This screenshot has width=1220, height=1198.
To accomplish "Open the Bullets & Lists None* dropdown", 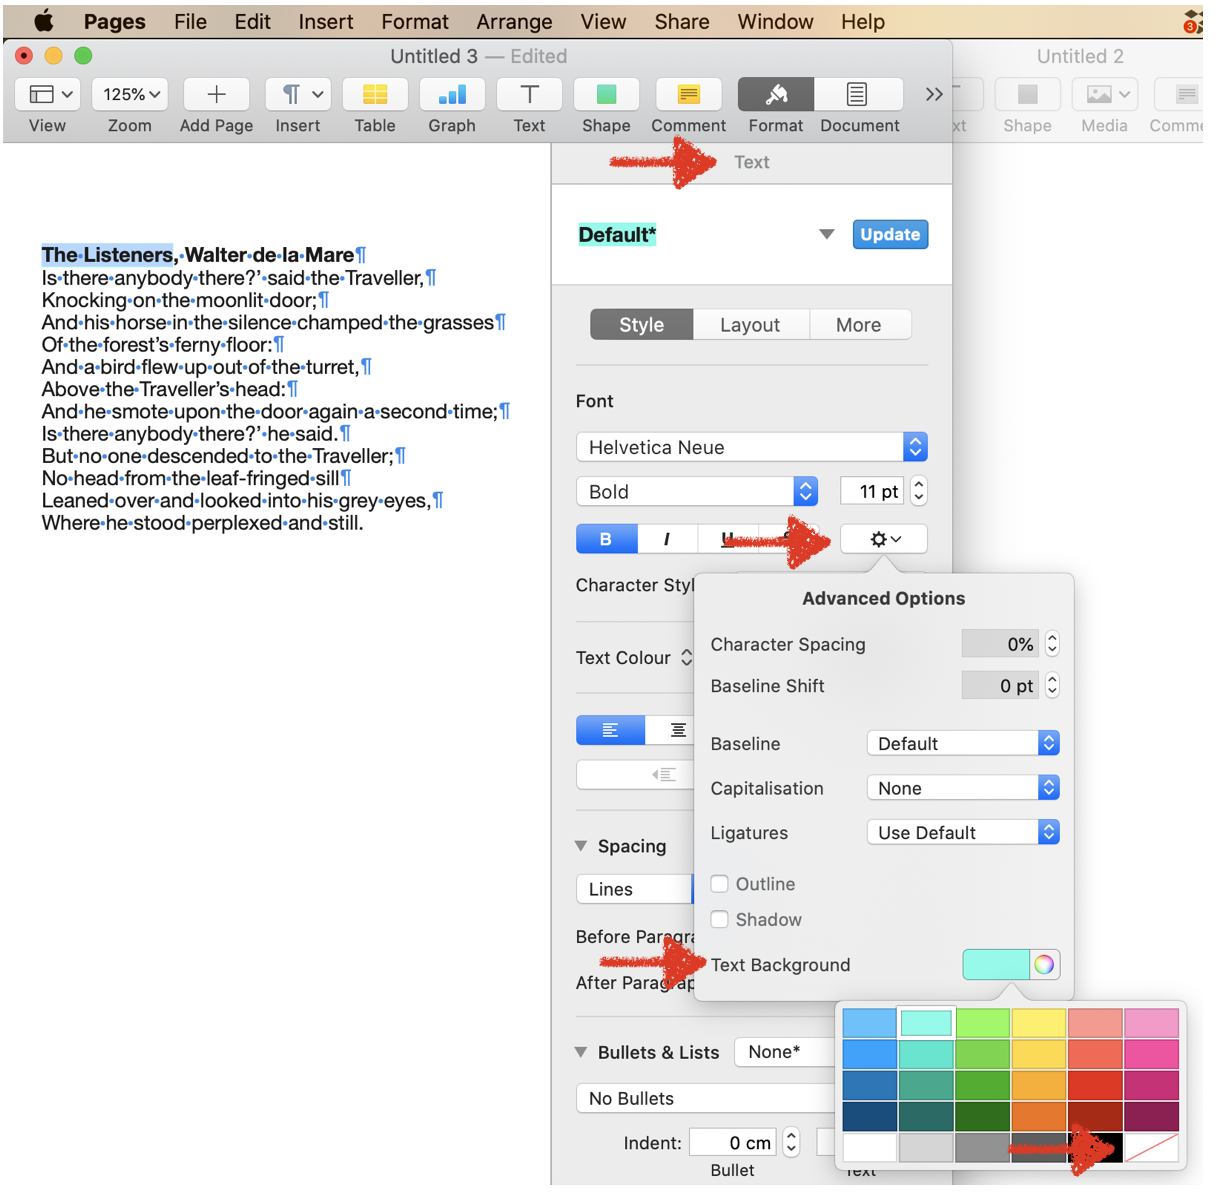I will coord(785,1052).
